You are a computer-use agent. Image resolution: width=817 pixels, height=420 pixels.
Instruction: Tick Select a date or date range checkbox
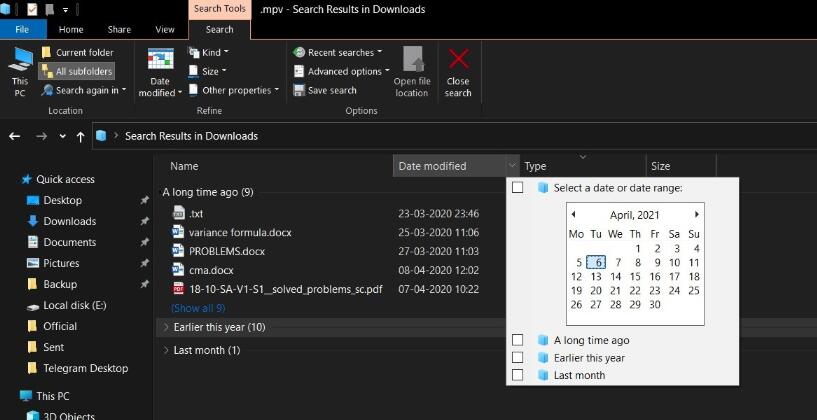click(517, 187)
